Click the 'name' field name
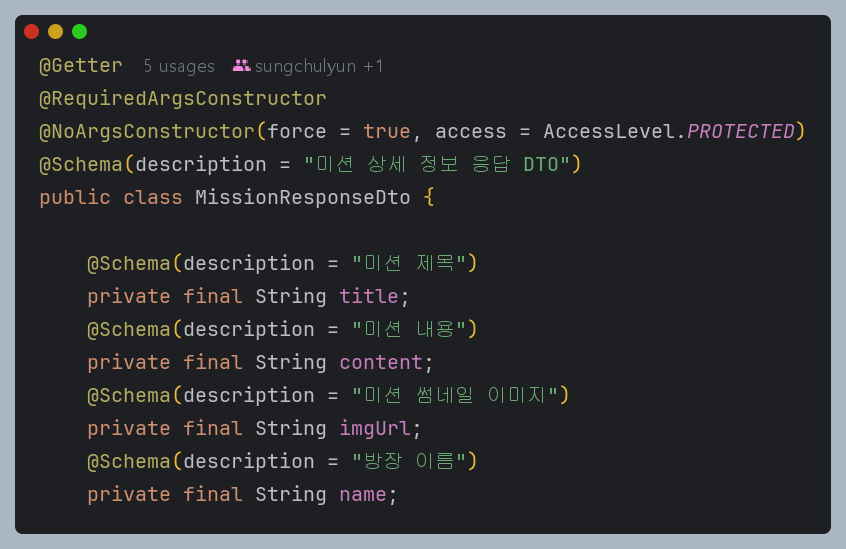Screen dimensions: 846x549 (x=363, y=494)
